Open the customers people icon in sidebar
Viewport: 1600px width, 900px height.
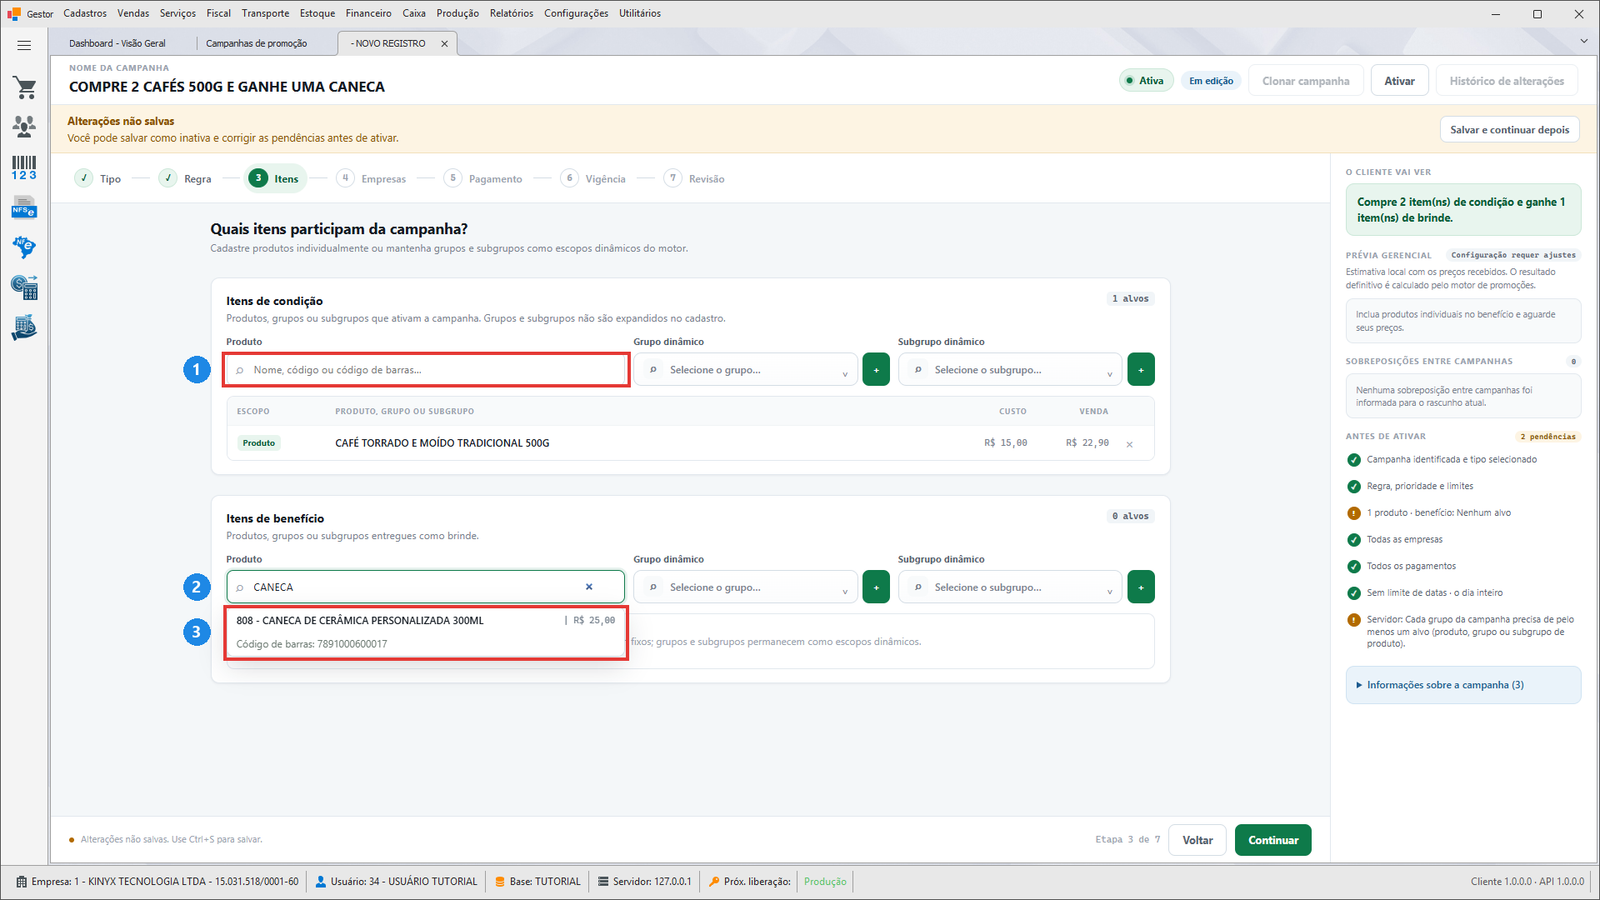pyautogui.click(x=24, y=126)
